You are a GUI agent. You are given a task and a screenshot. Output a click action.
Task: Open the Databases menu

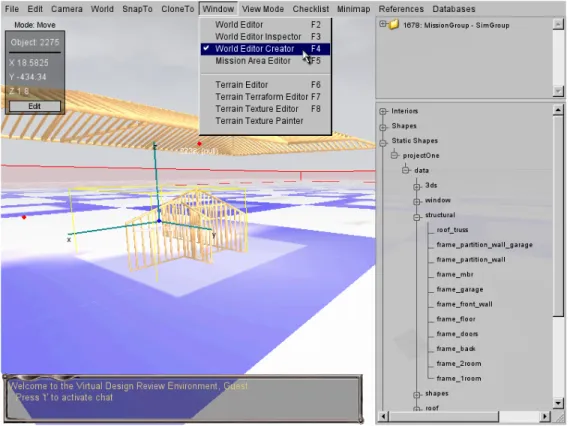coord(454,9)
